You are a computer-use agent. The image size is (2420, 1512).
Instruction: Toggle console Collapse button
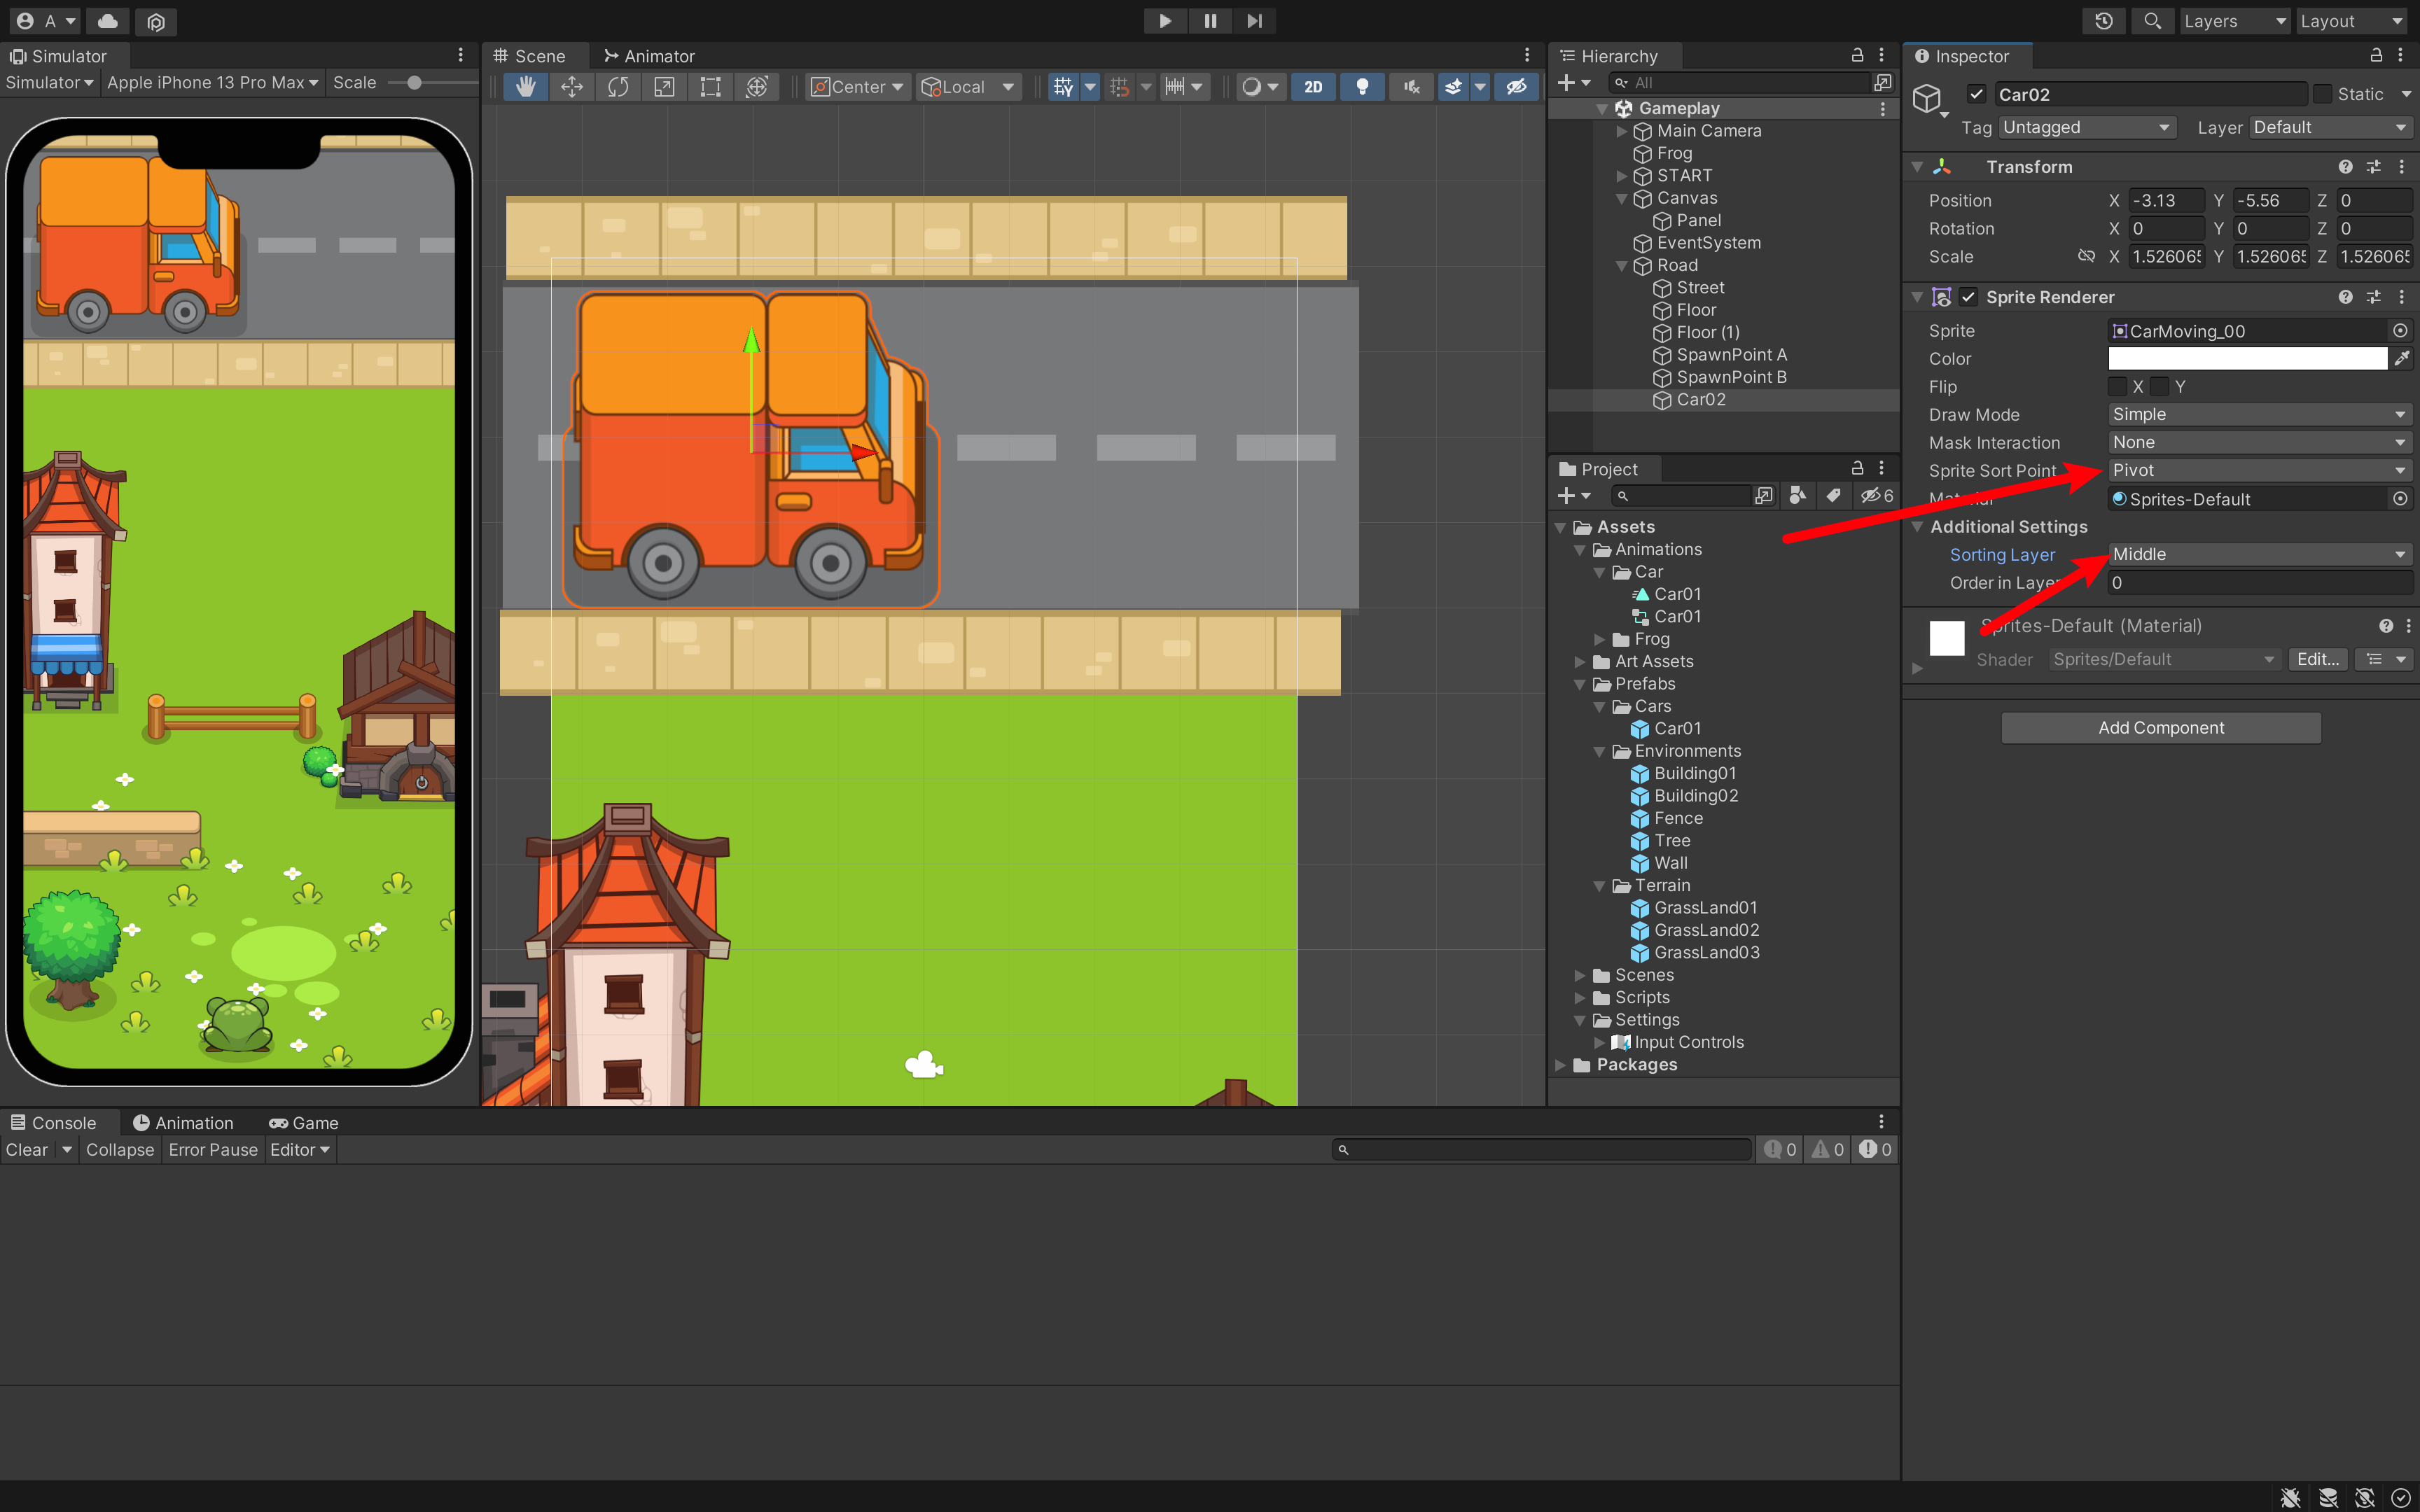pos(120,1150)
